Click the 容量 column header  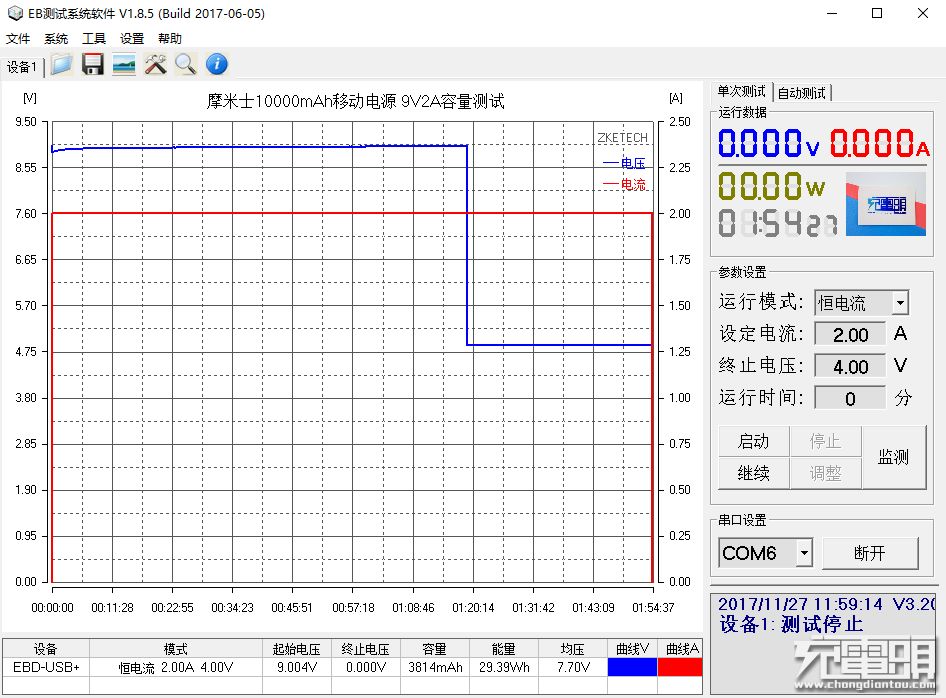click(435, 649)
